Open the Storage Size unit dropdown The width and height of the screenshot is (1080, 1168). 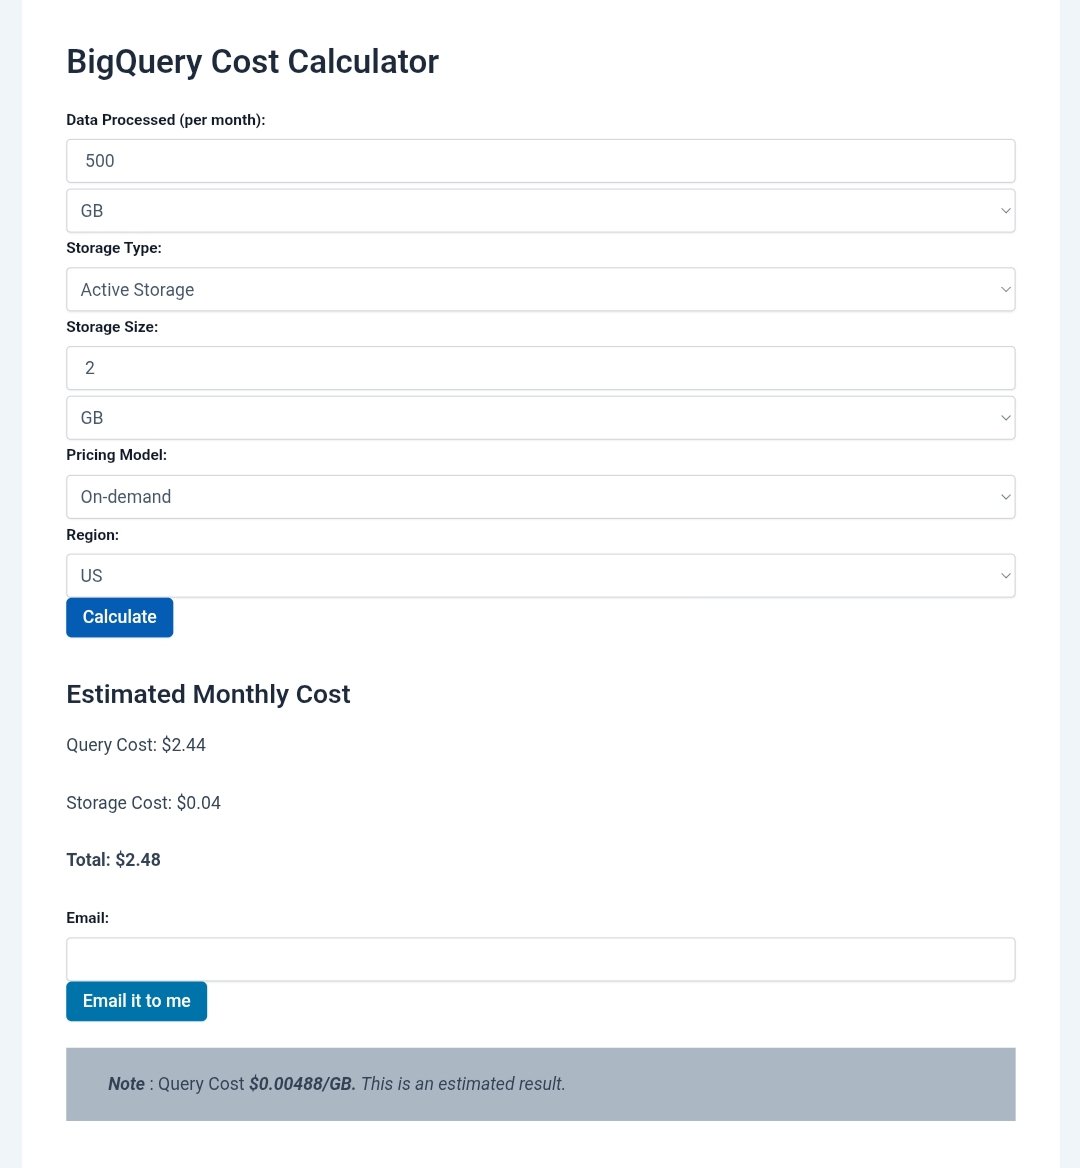[x=540, y=417]
